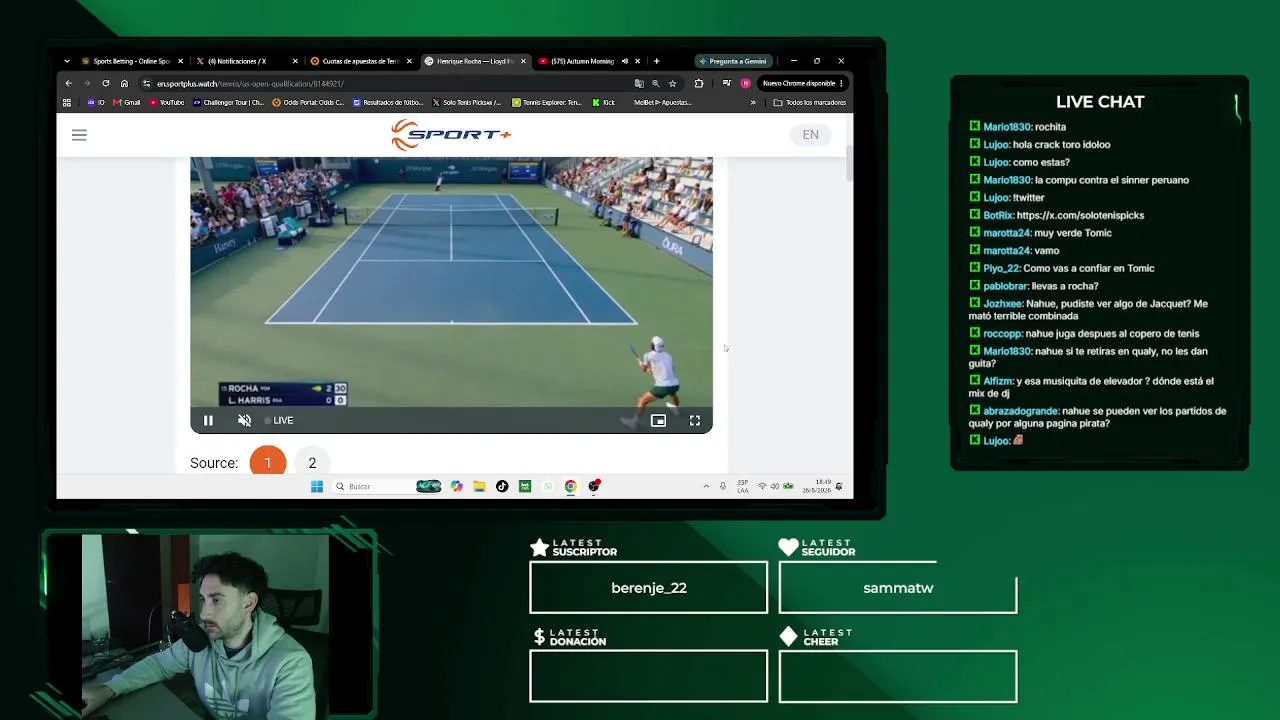Viewport: 1280px width, 720px height.
Task: Bookmark this page with the star icon
Action: [x=672, y=84]
